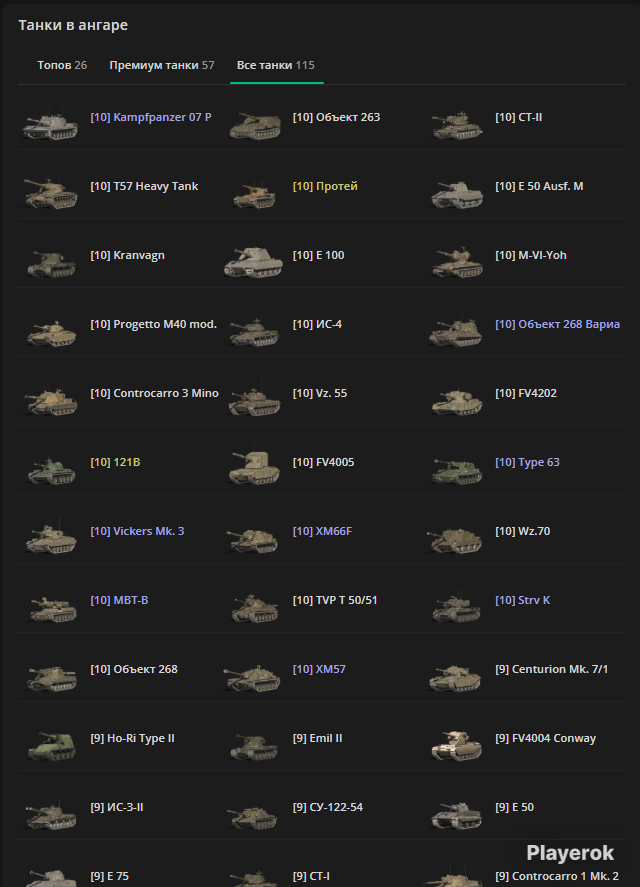The height and width of the screenshot is (887, 640).
Task: Open the [10] 121B link
Action: pos(115,462)
